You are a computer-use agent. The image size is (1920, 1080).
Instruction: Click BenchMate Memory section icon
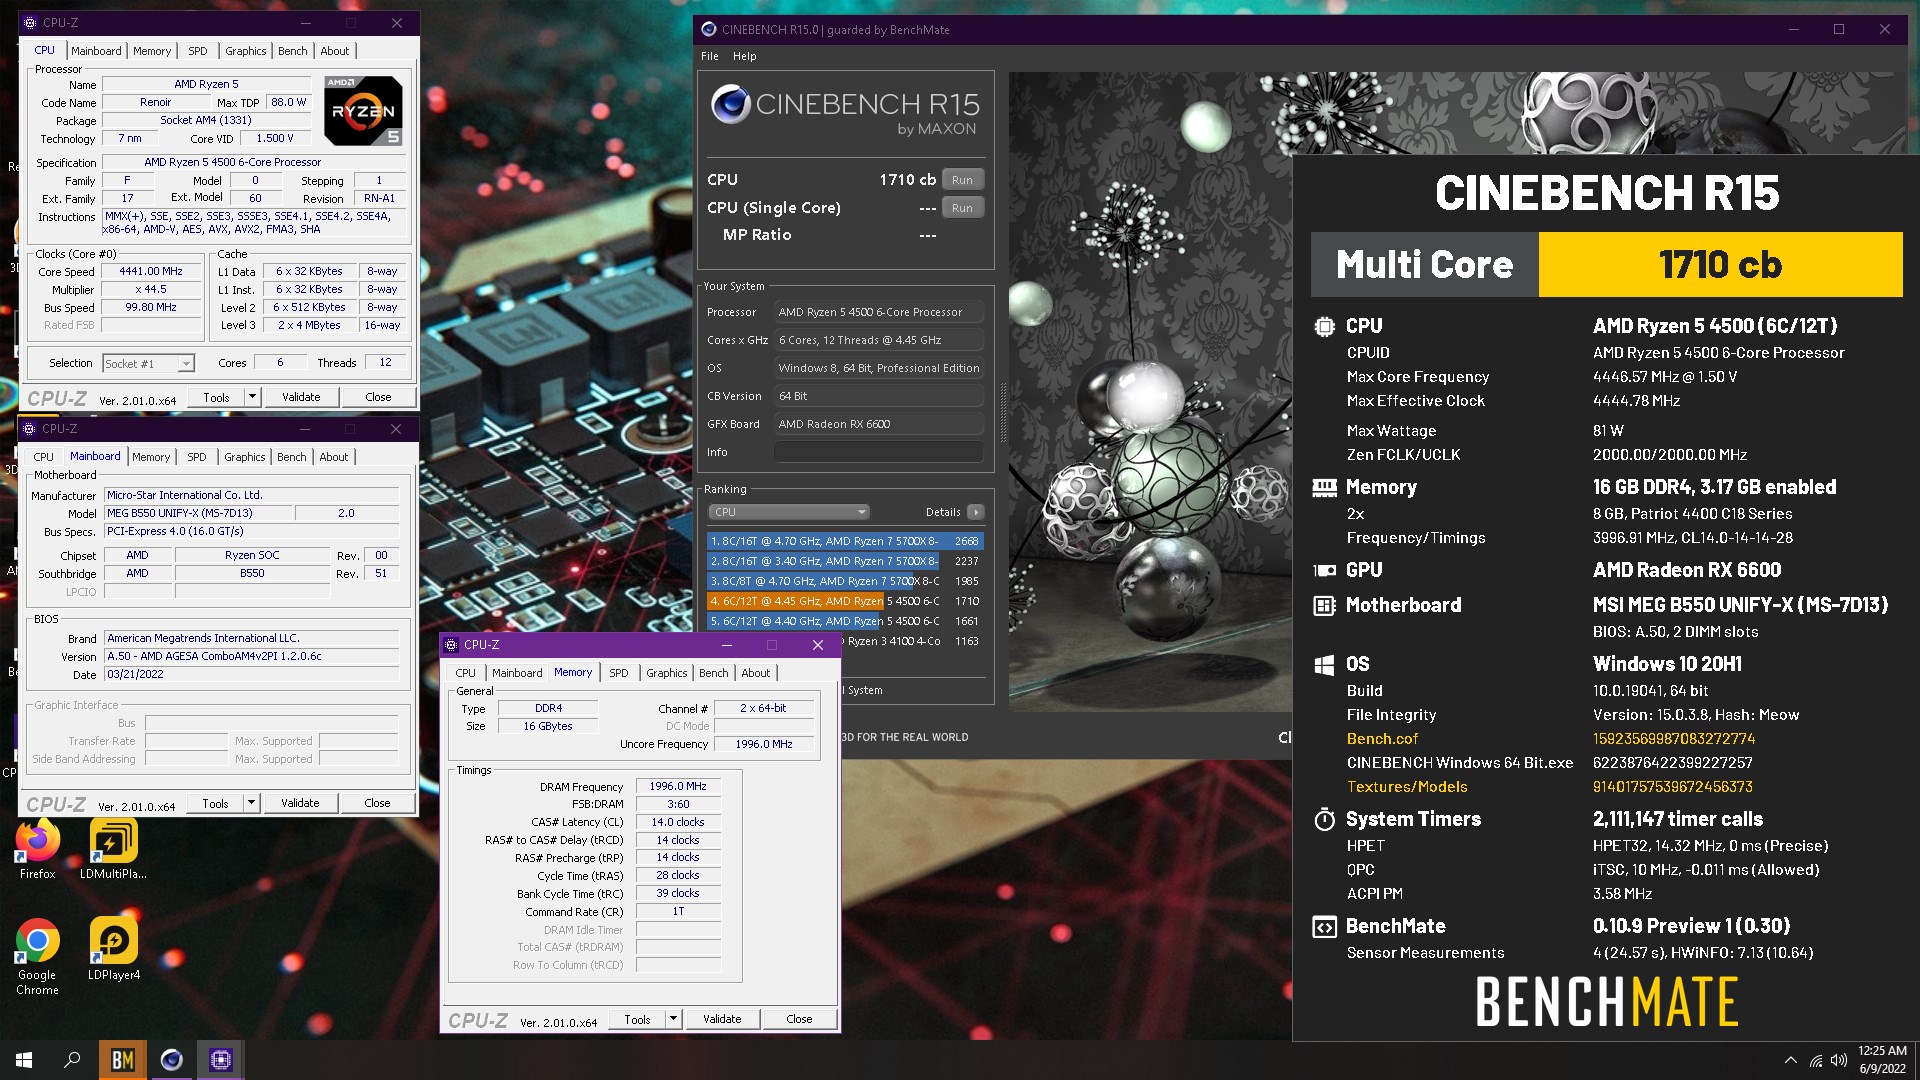tap(1324, 487)
